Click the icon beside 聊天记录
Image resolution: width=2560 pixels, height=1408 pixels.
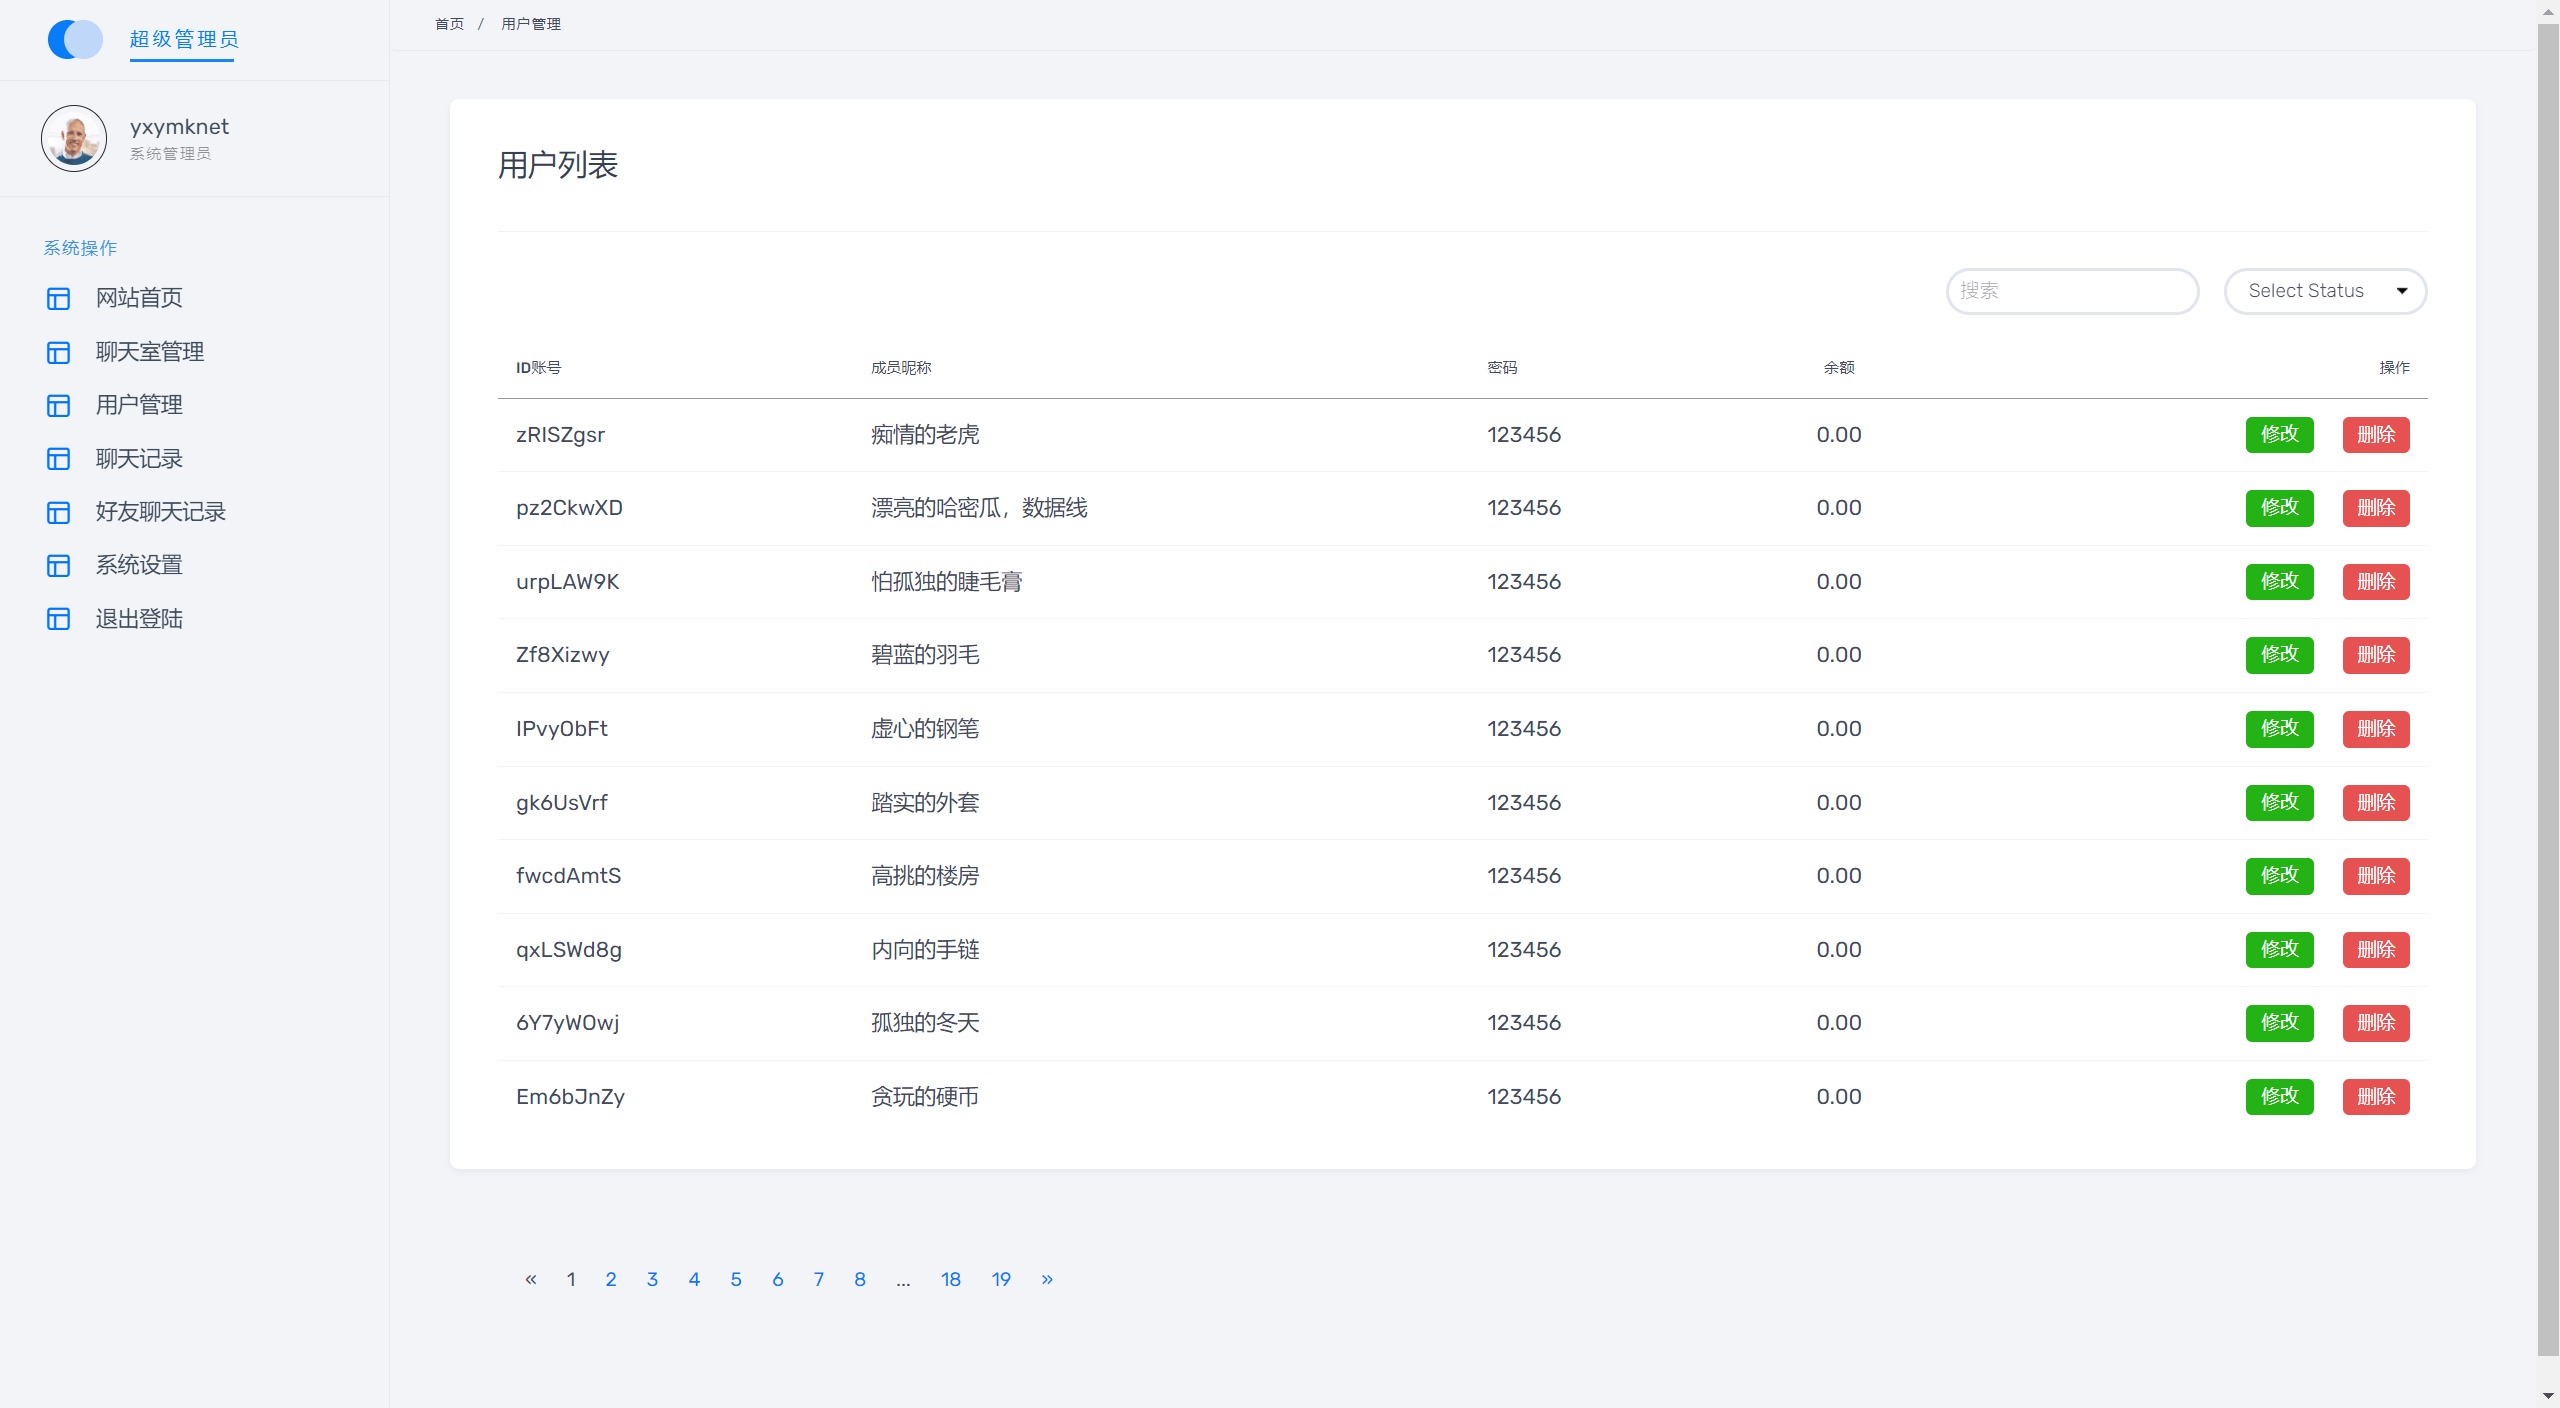tap(59, 459)
